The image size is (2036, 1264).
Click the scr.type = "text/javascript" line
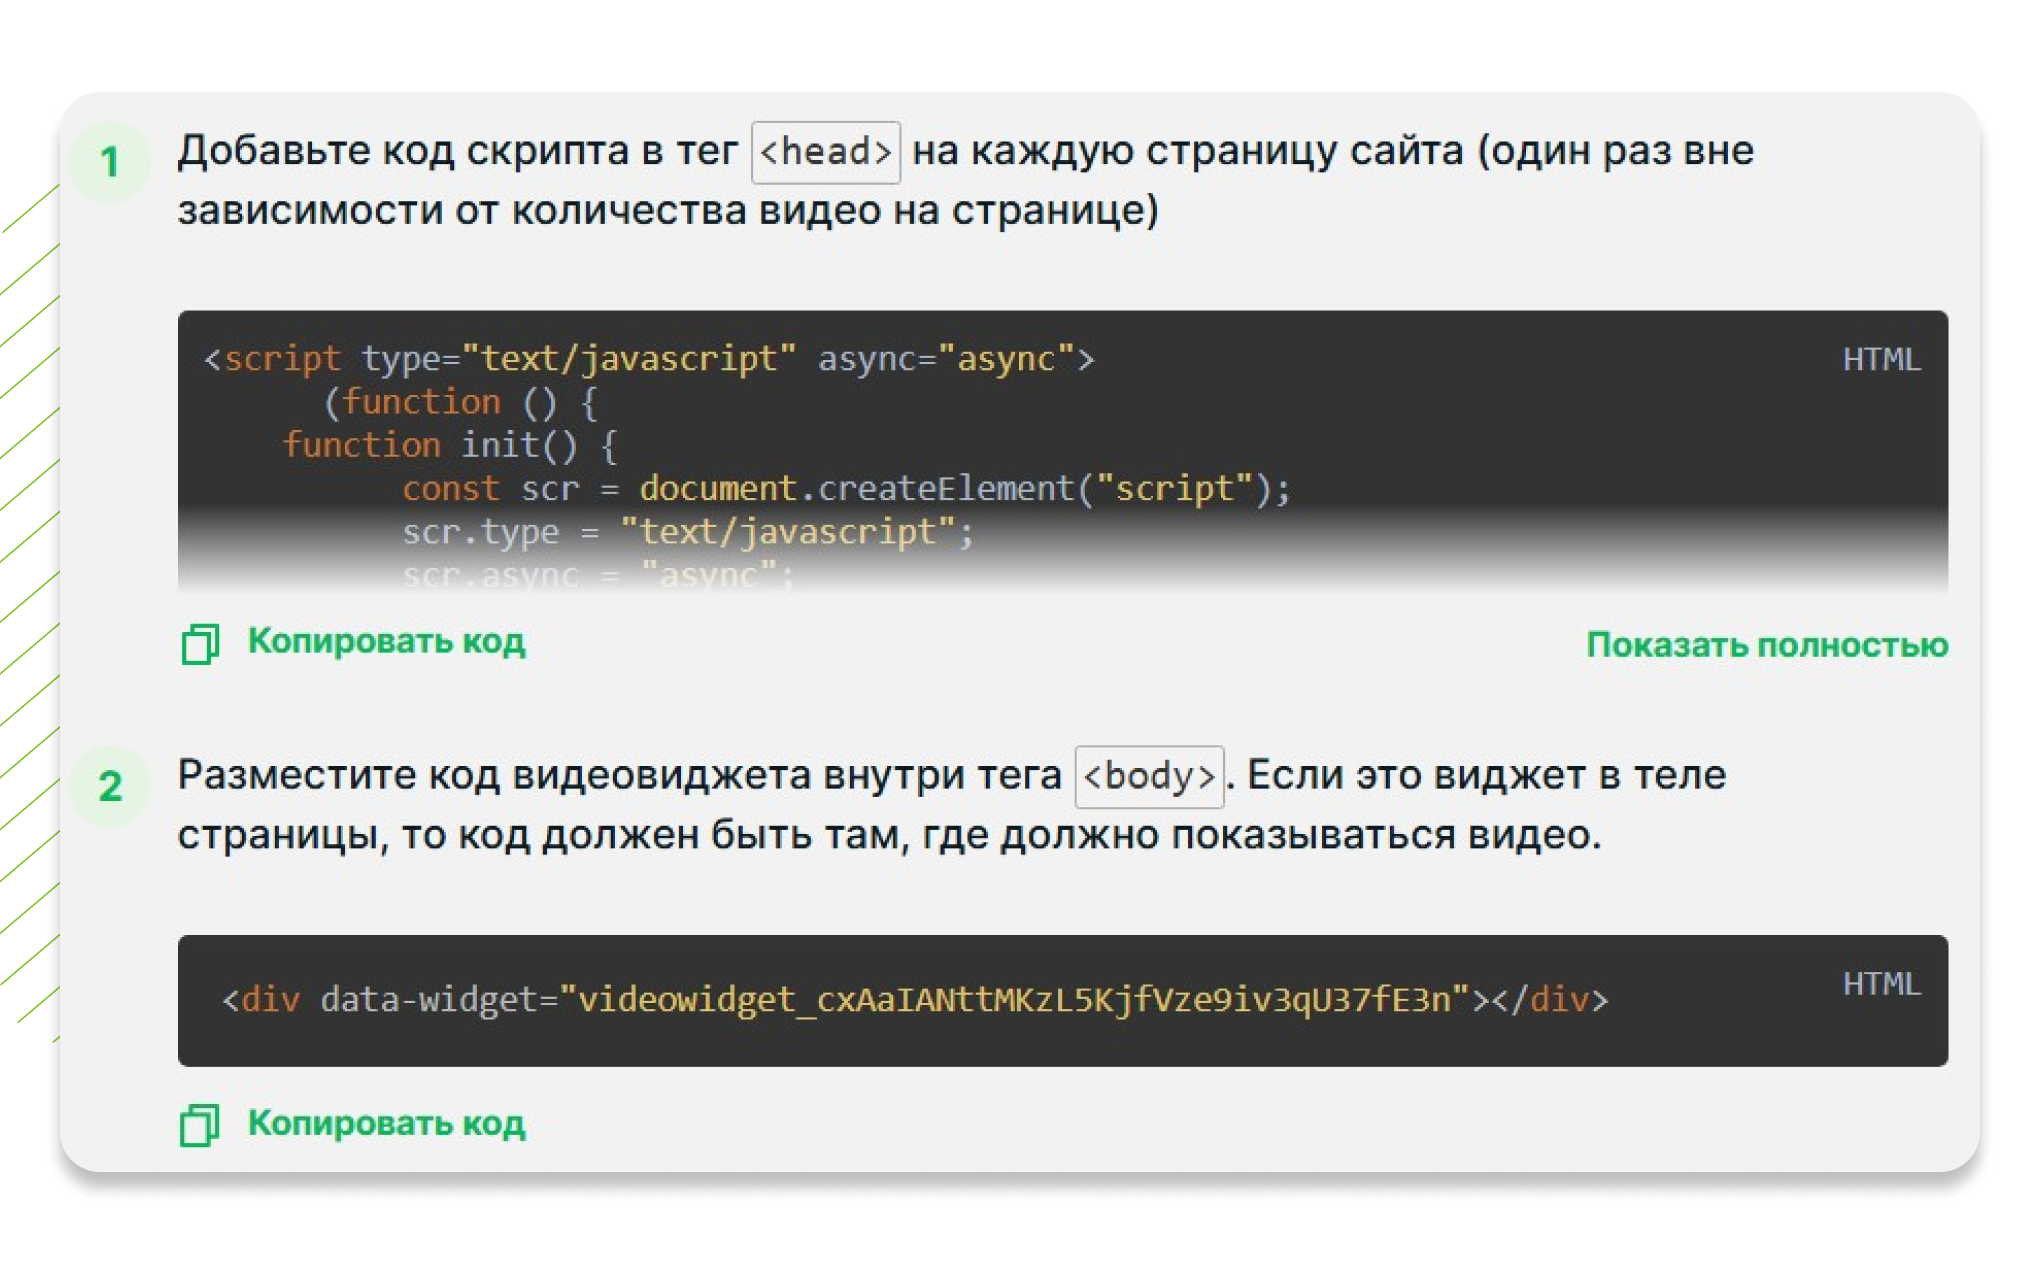(x=686, y=532)
